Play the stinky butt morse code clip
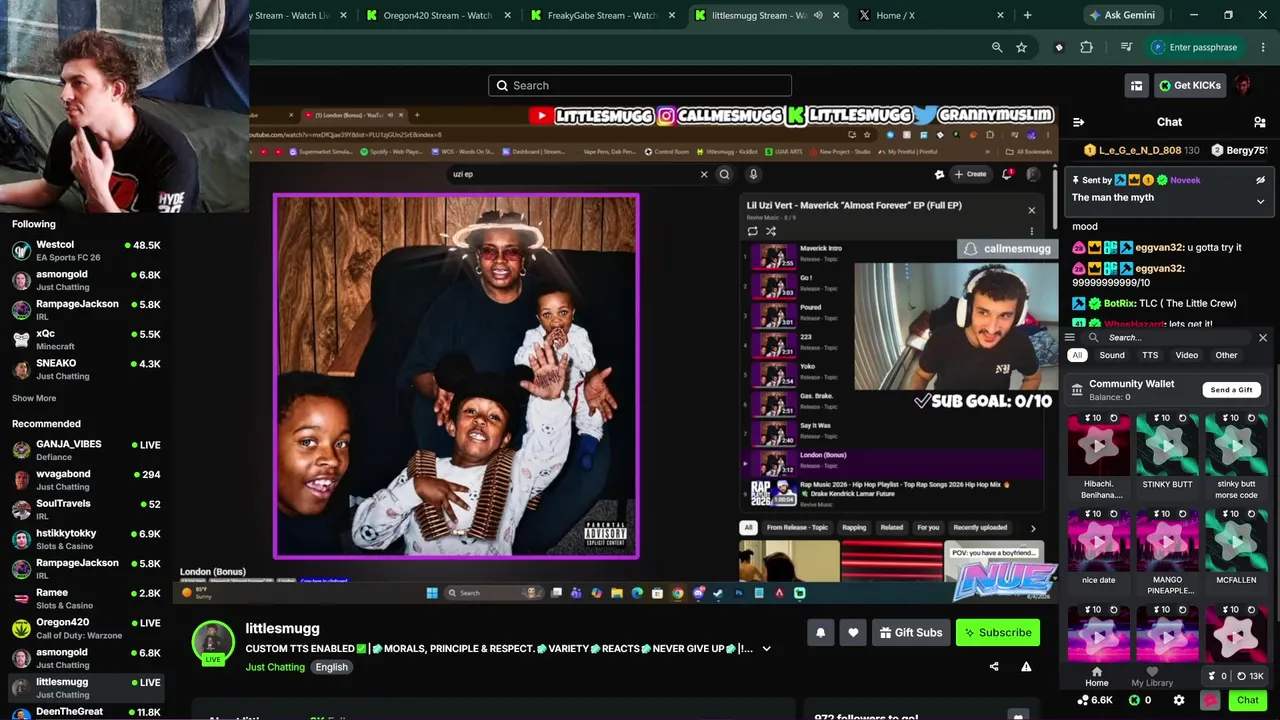Viewport: 1280px width, 720px height. tap(1236, 445)
